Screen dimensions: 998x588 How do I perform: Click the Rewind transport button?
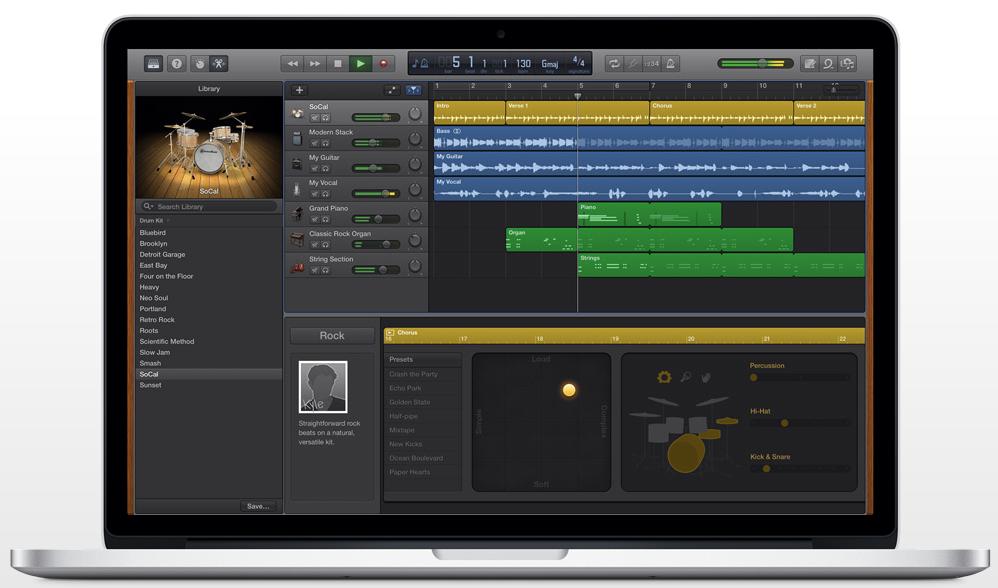coord(292,64)
